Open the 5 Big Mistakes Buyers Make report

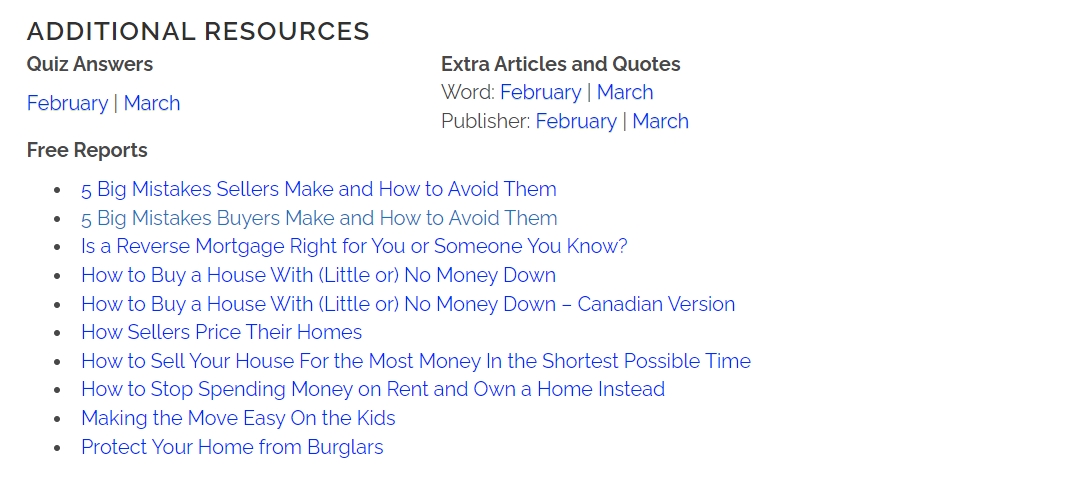click(x=319, y=218)
